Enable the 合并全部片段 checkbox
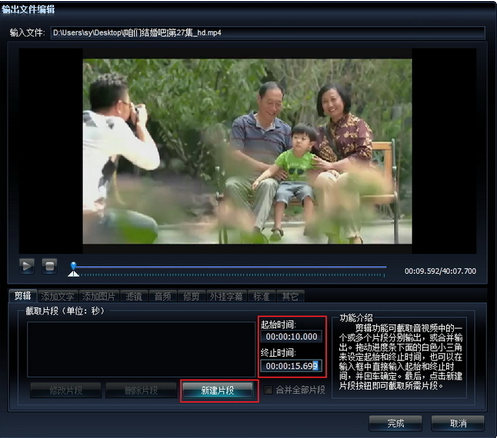The width and height of the screenshot is (497, 438). [x=268, y=390]
